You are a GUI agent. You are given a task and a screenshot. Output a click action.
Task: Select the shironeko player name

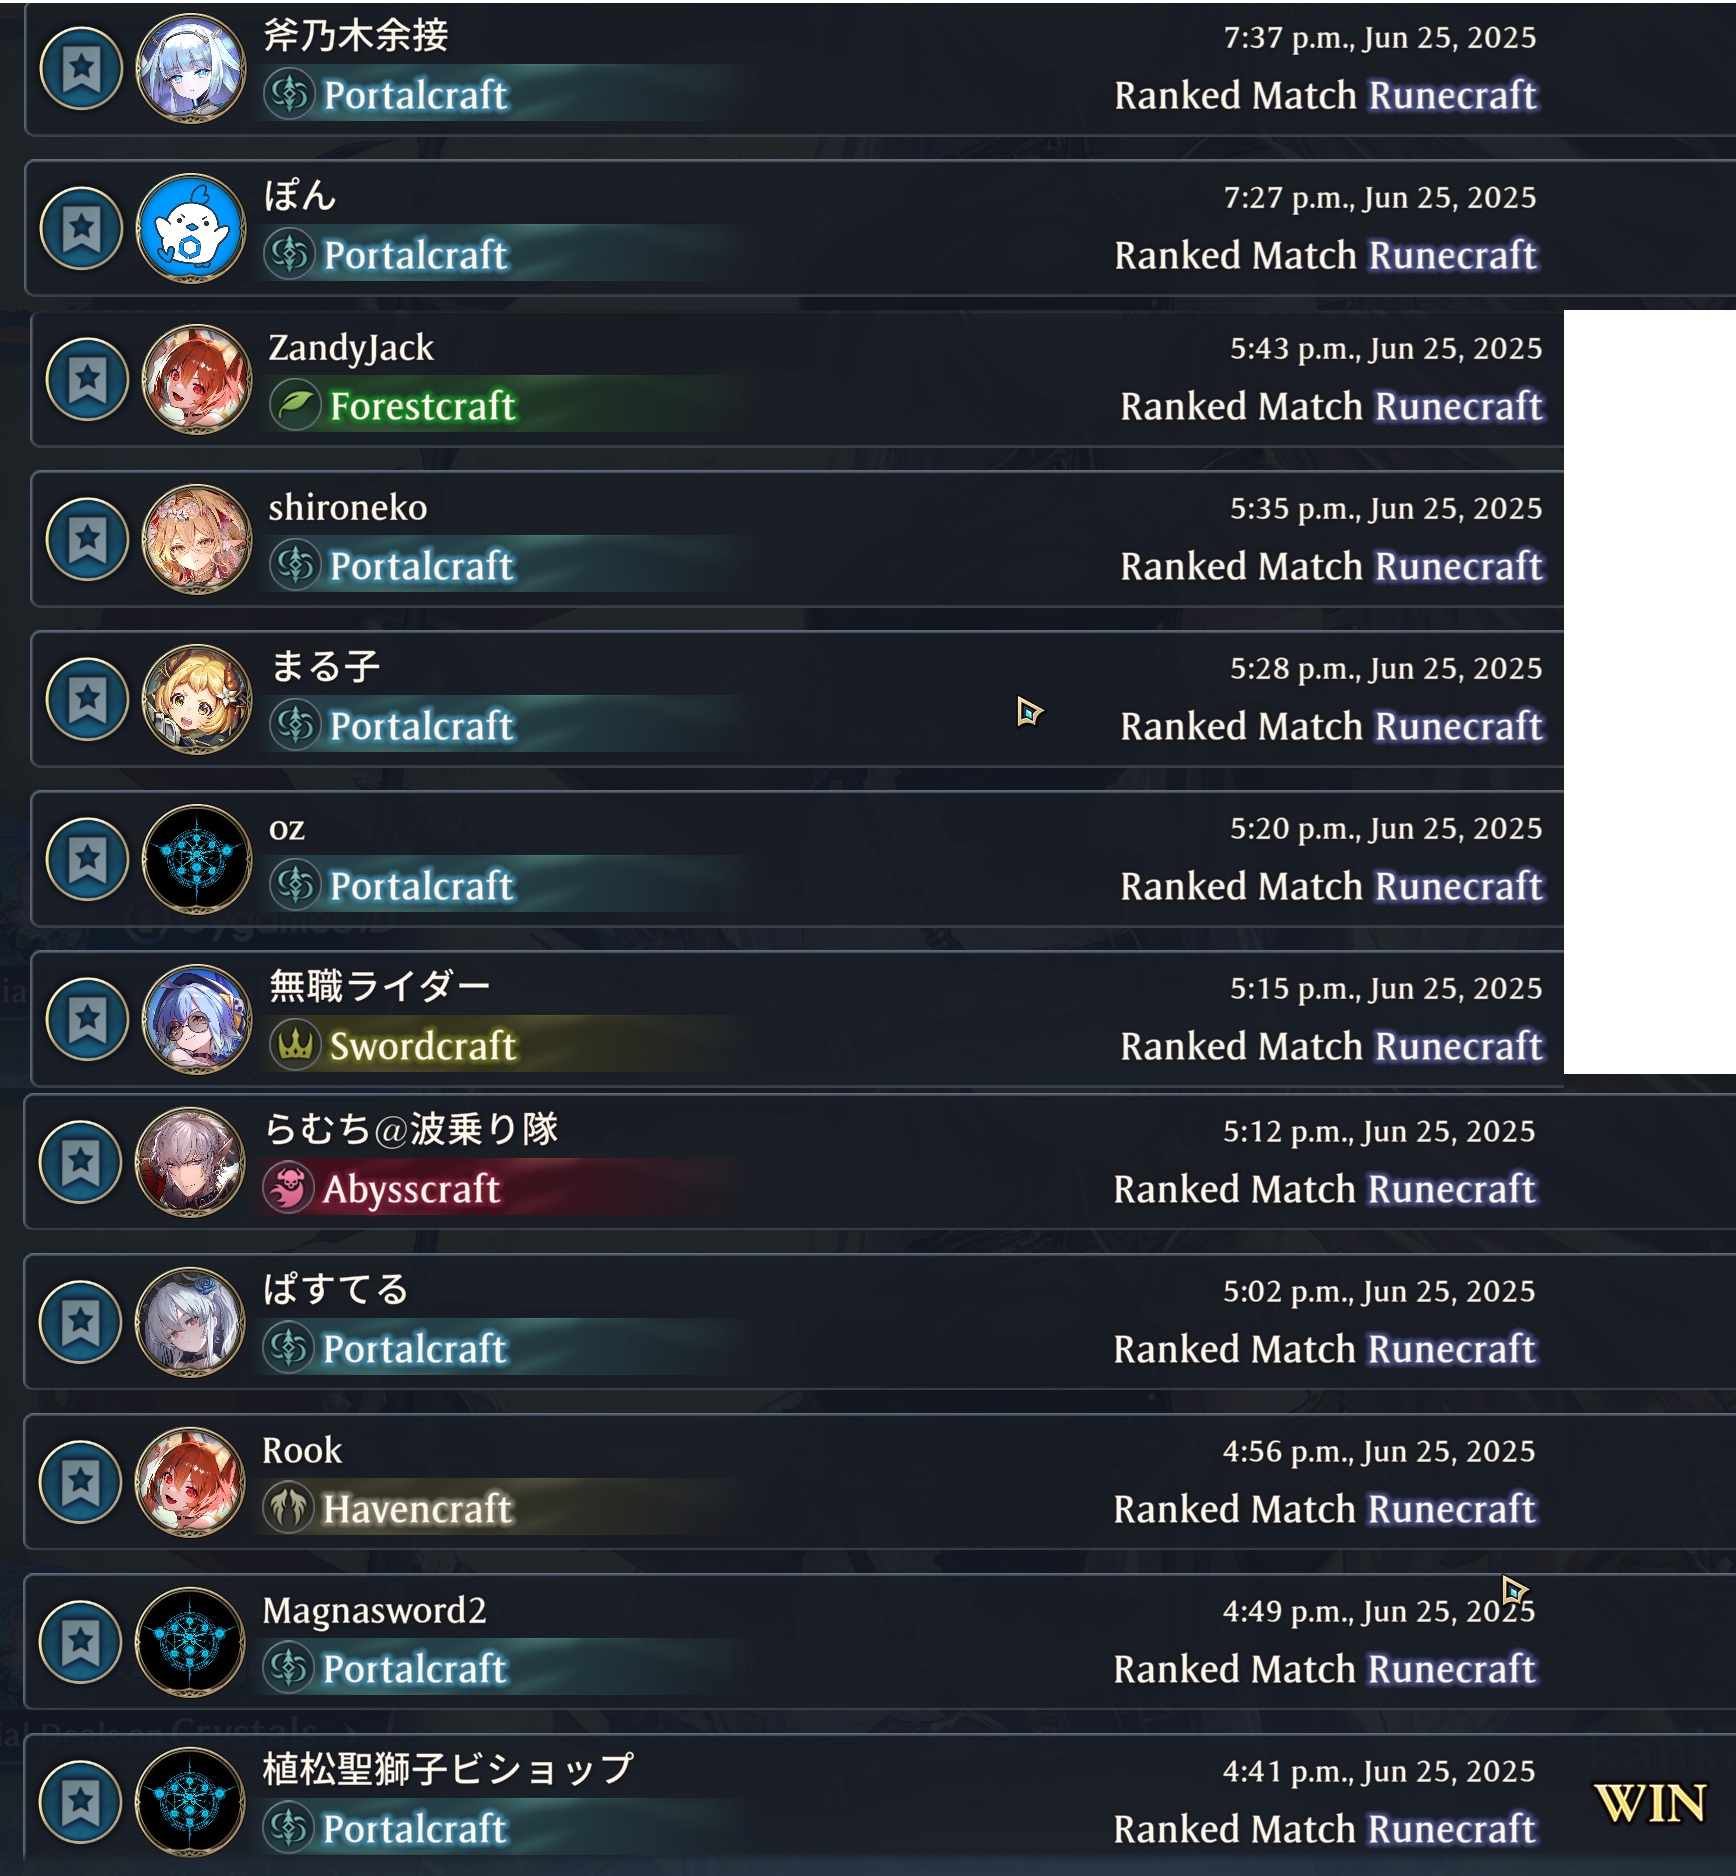click(348, 508)
